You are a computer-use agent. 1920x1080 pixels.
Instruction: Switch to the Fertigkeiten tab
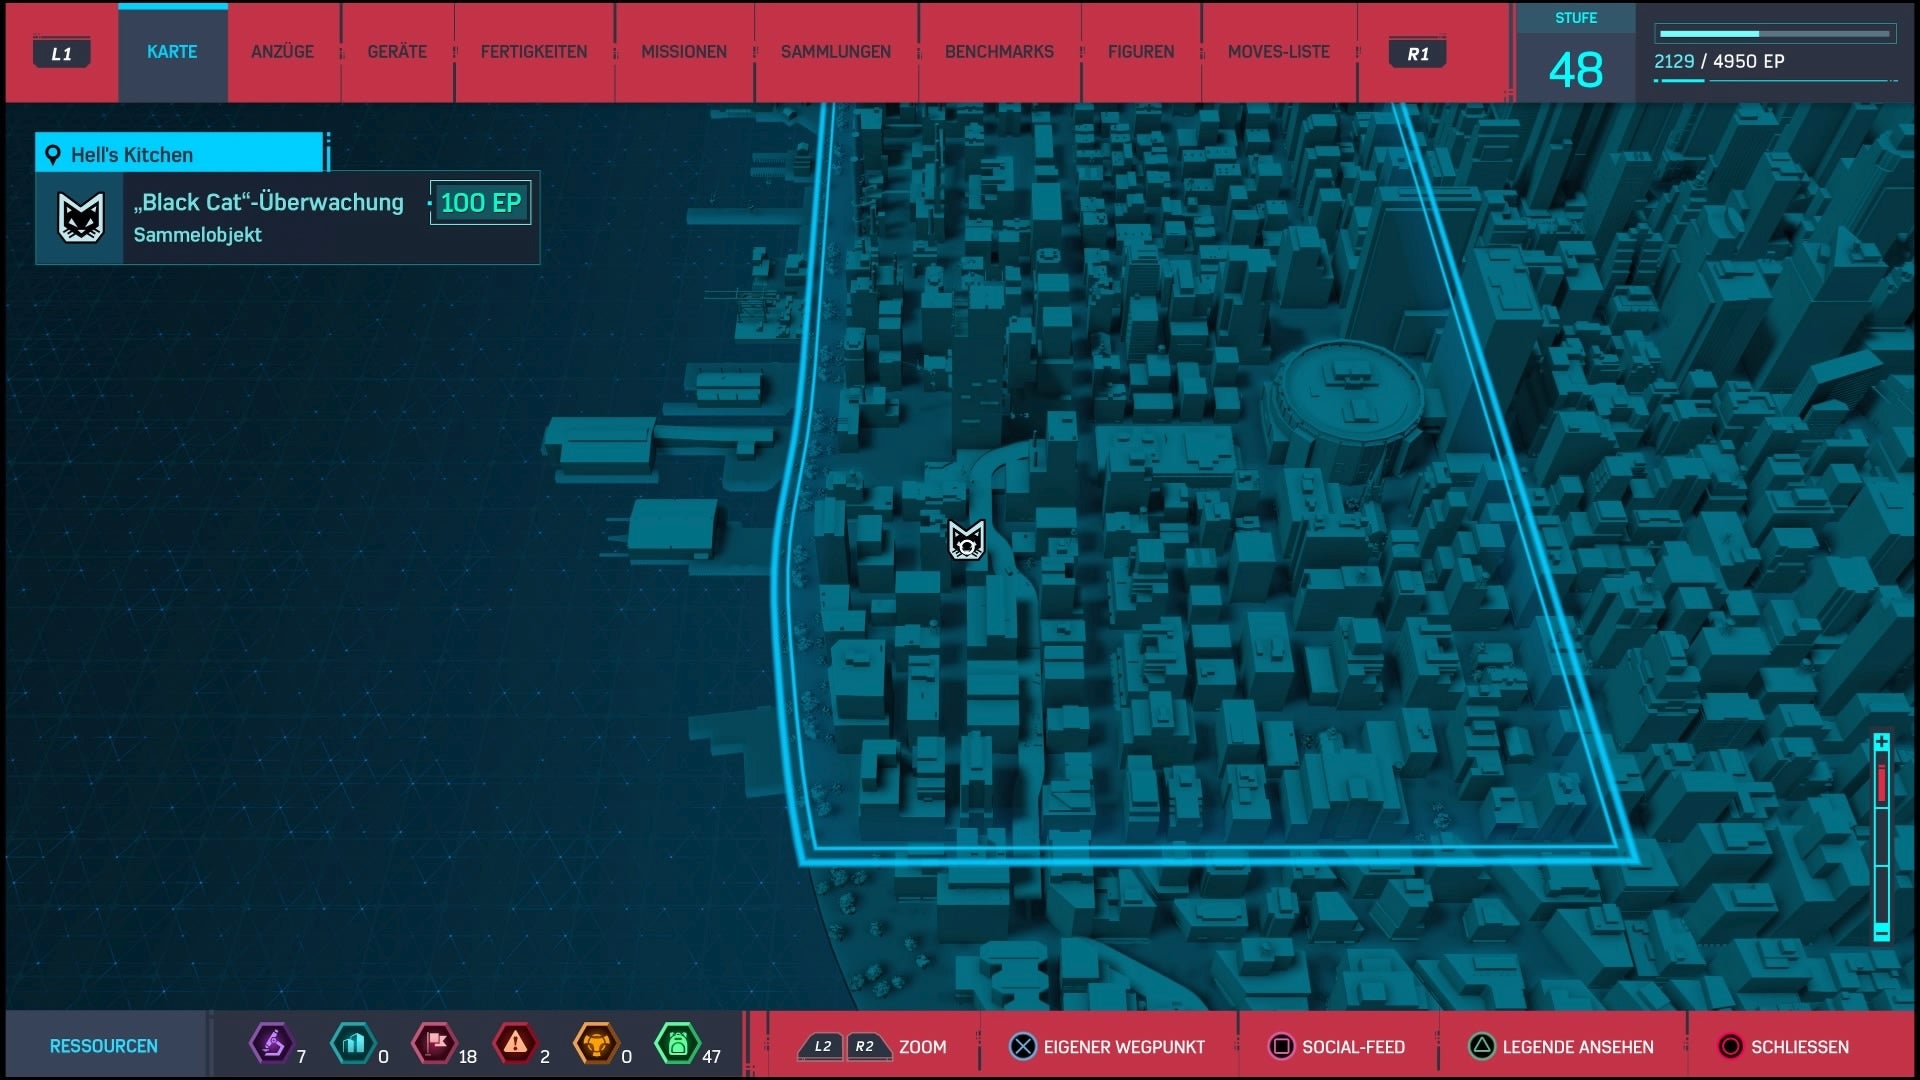coord(534,52)
